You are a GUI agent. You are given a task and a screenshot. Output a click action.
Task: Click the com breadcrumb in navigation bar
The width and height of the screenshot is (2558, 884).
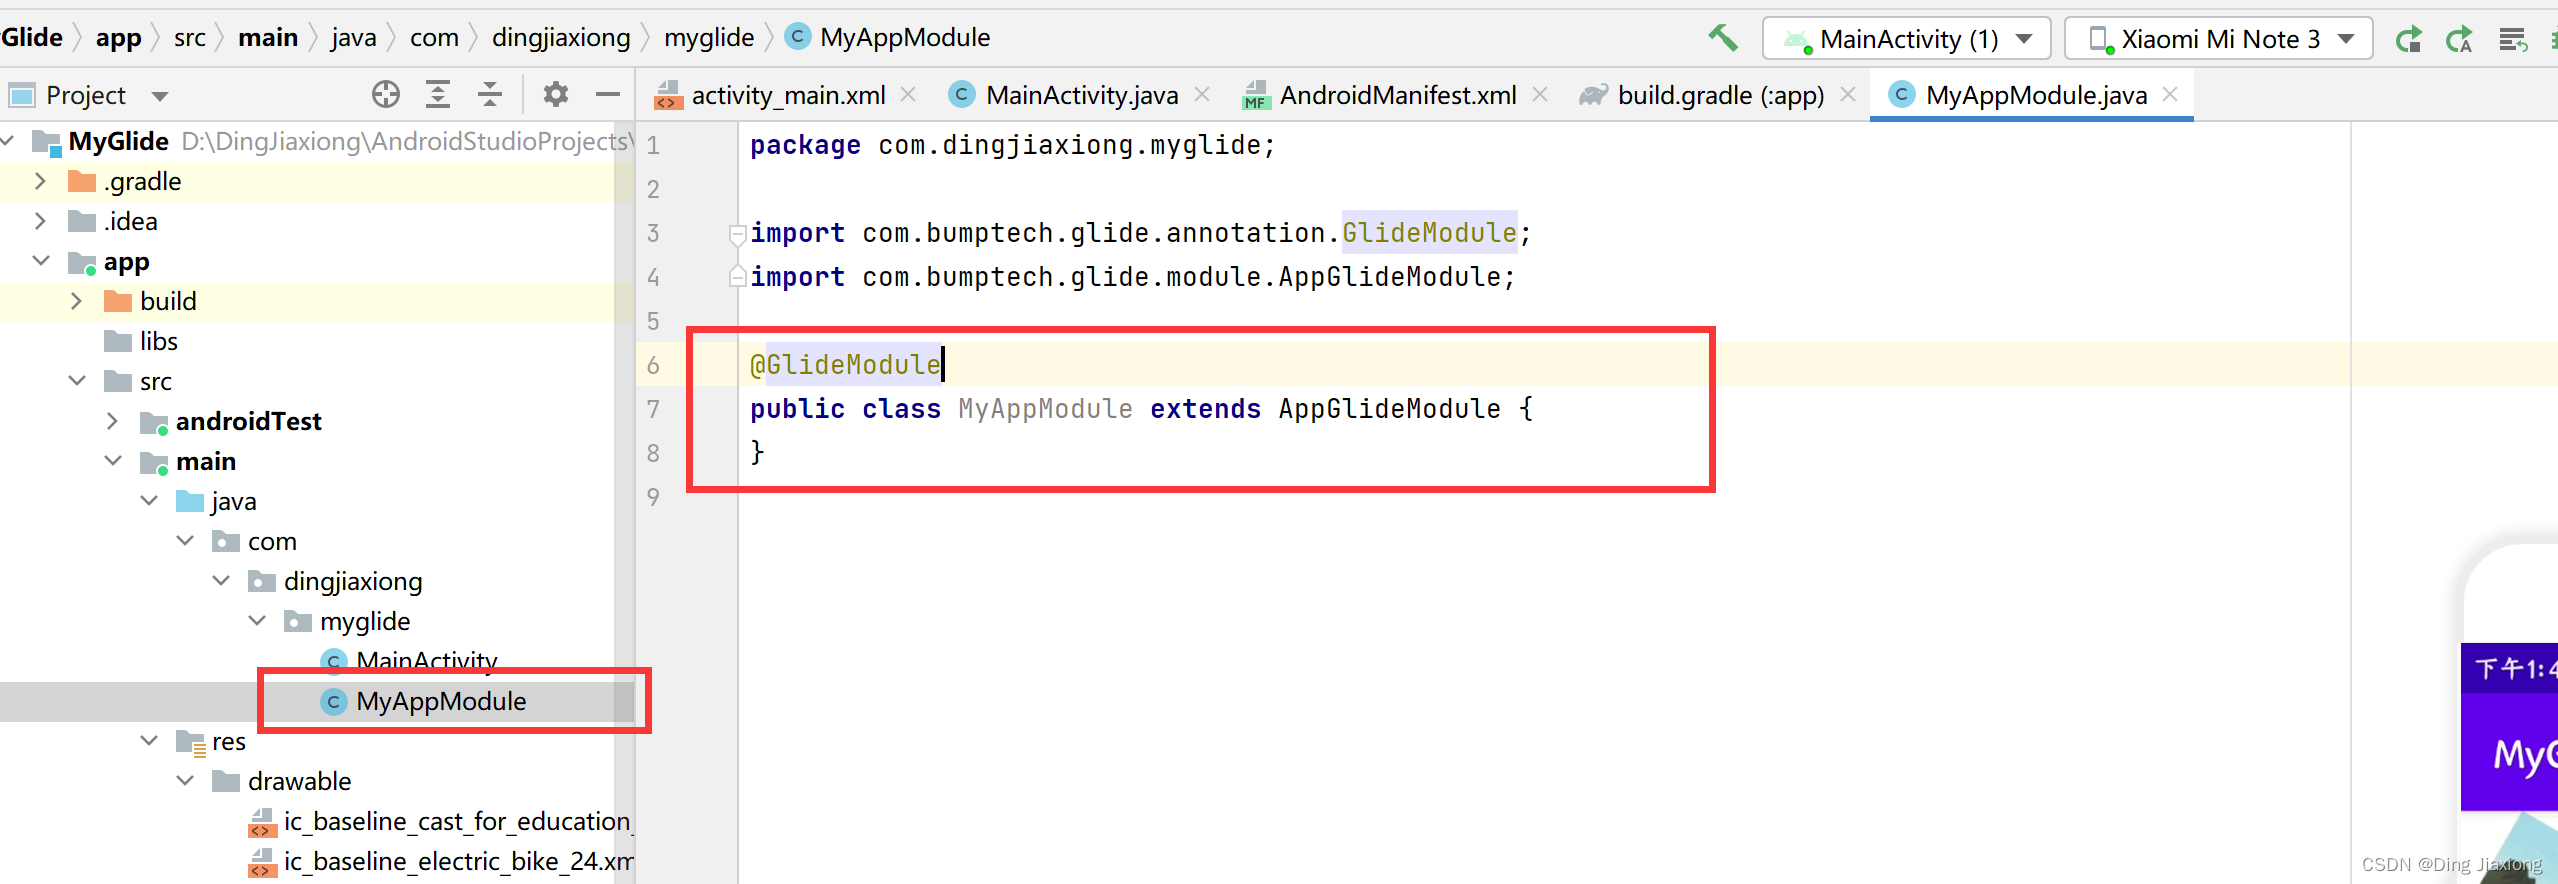coord(434,38)
